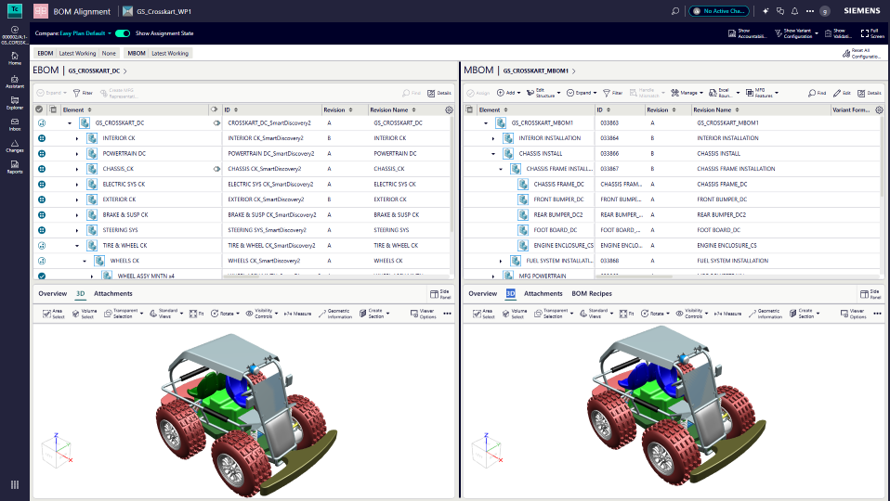Open EBOM table column settings gear
This screenshot has height=501, width=890.
(449, 110)
